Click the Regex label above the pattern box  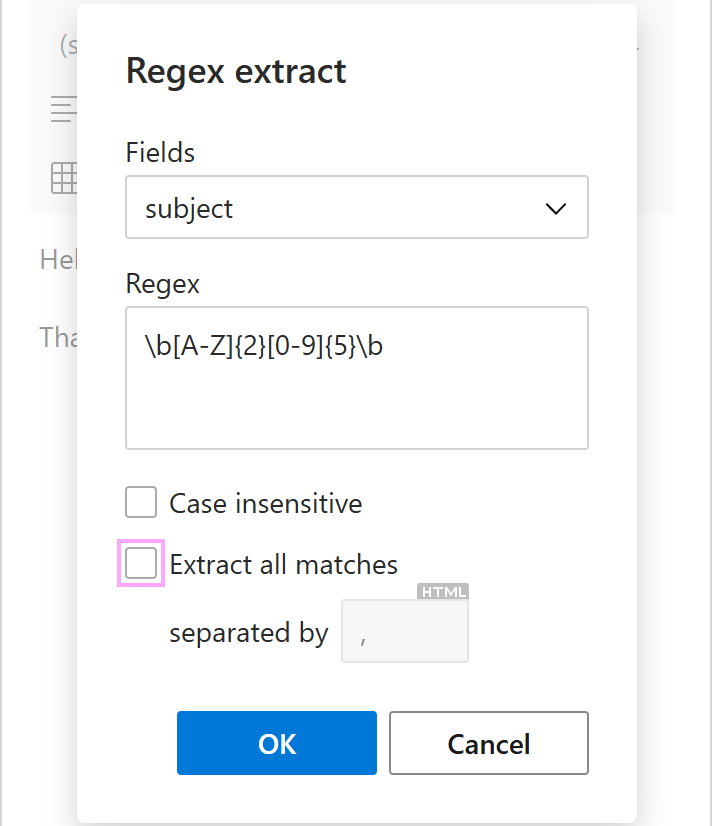click(x=162, y=284)
